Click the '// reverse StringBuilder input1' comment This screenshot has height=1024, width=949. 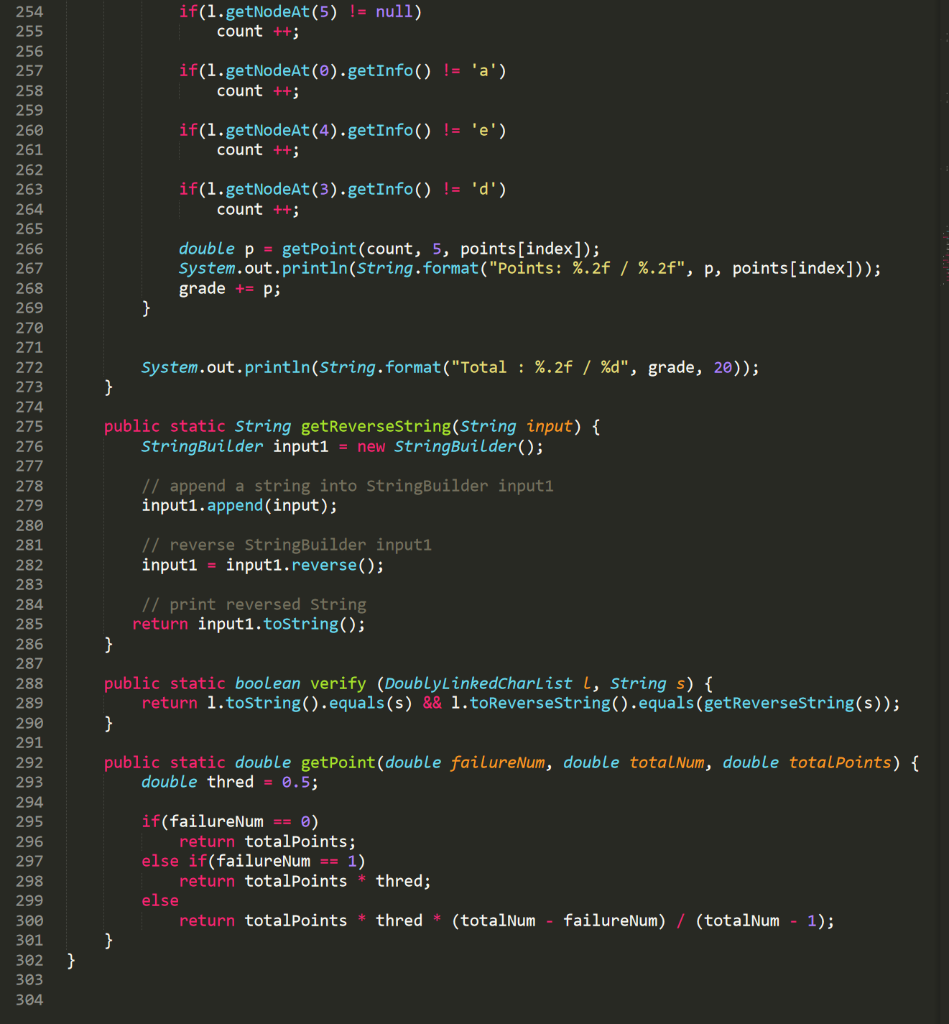point(287,545)
